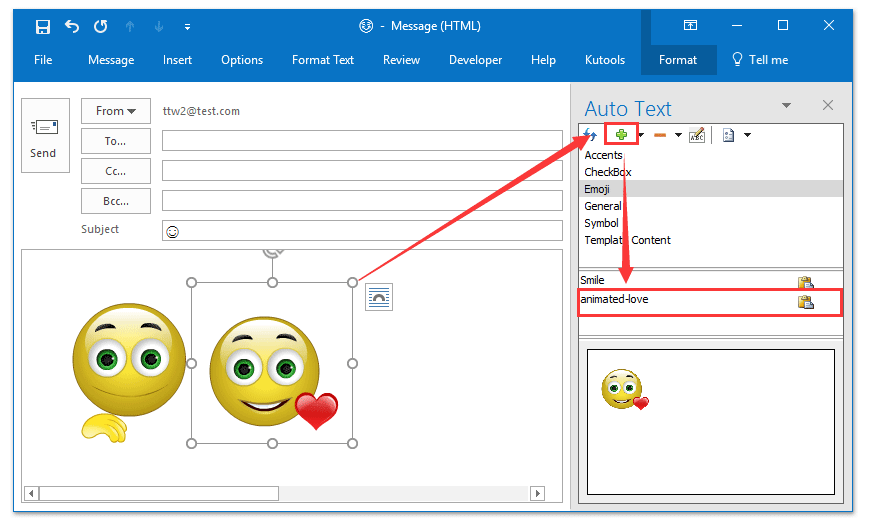Open the Options ribbon tab
Image resolution: width=869 pixels, height=528 pixels.
click(242, 60)
